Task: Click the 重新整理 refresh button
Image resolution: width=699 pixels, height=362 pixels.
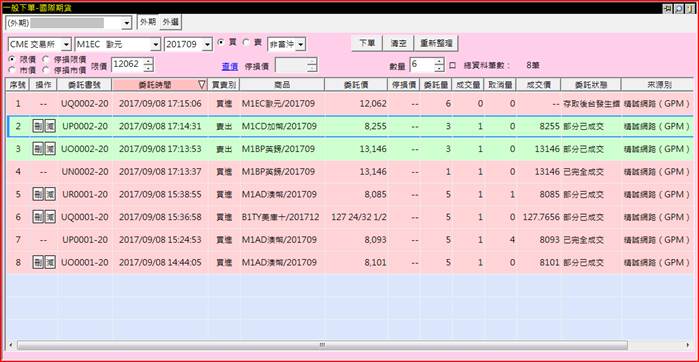Action: point(436,43)
